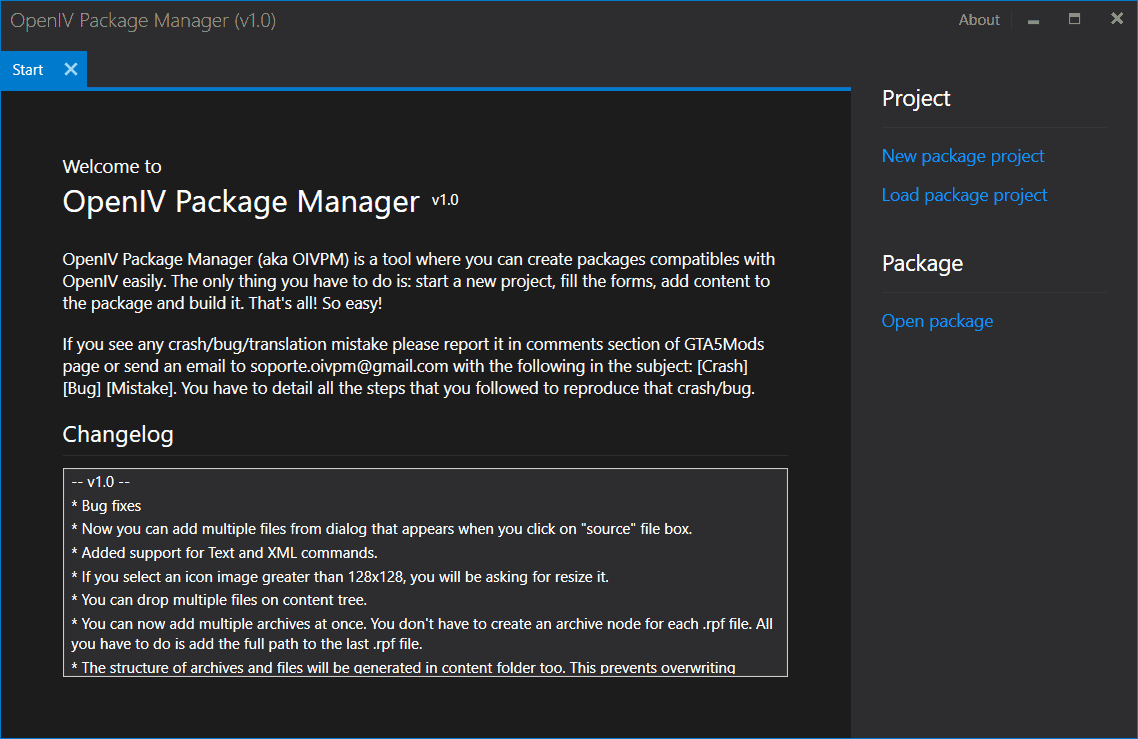1138x739 pixels.
Task: Create a New package project
Action: [x=962, y=156]
